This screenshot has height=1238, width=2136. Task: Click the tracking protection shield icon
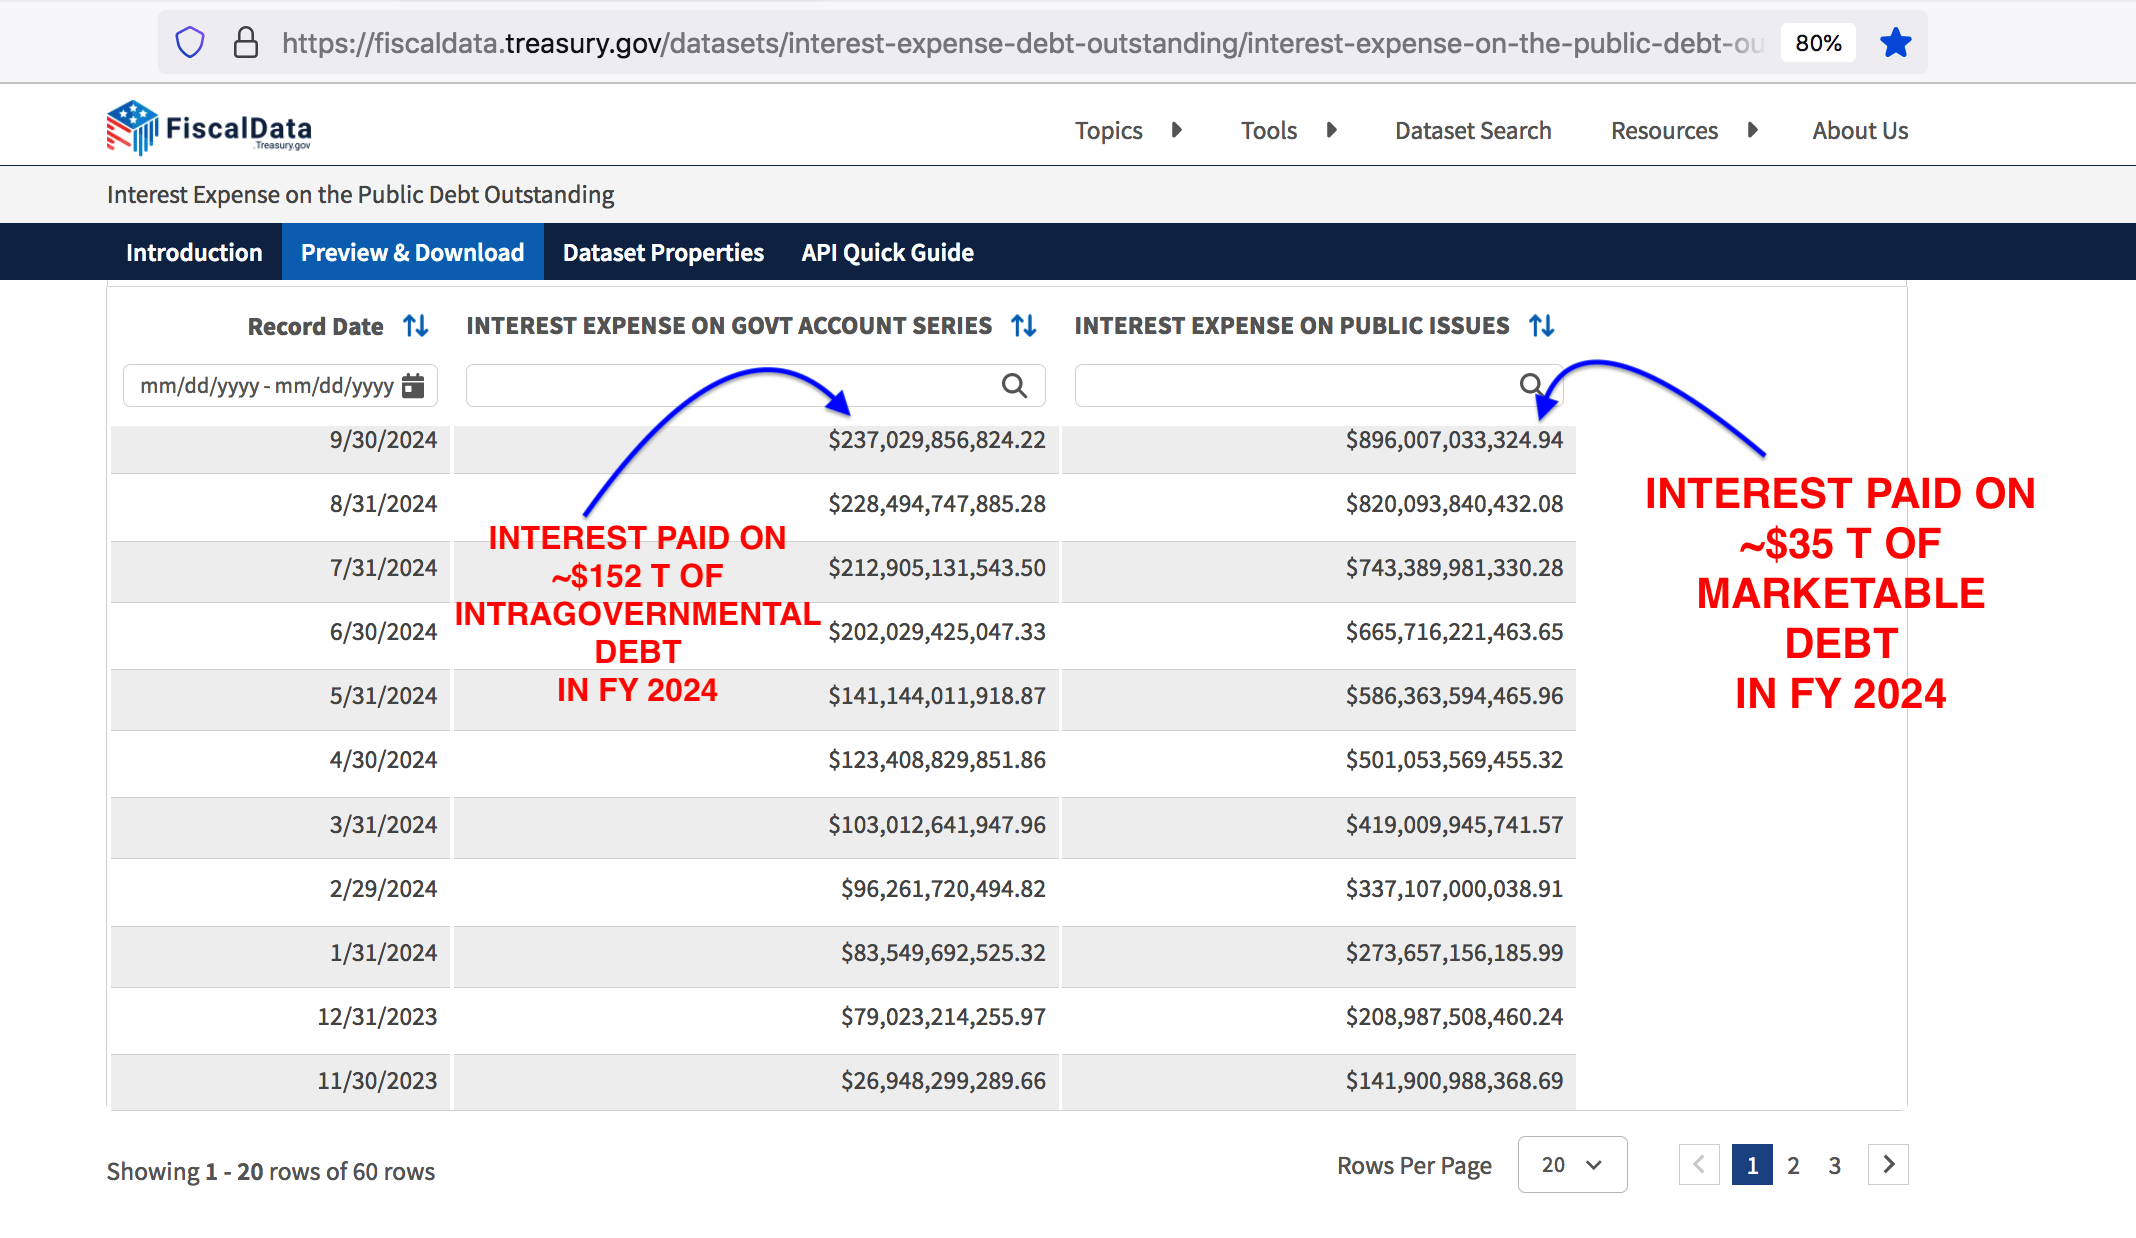190,43
